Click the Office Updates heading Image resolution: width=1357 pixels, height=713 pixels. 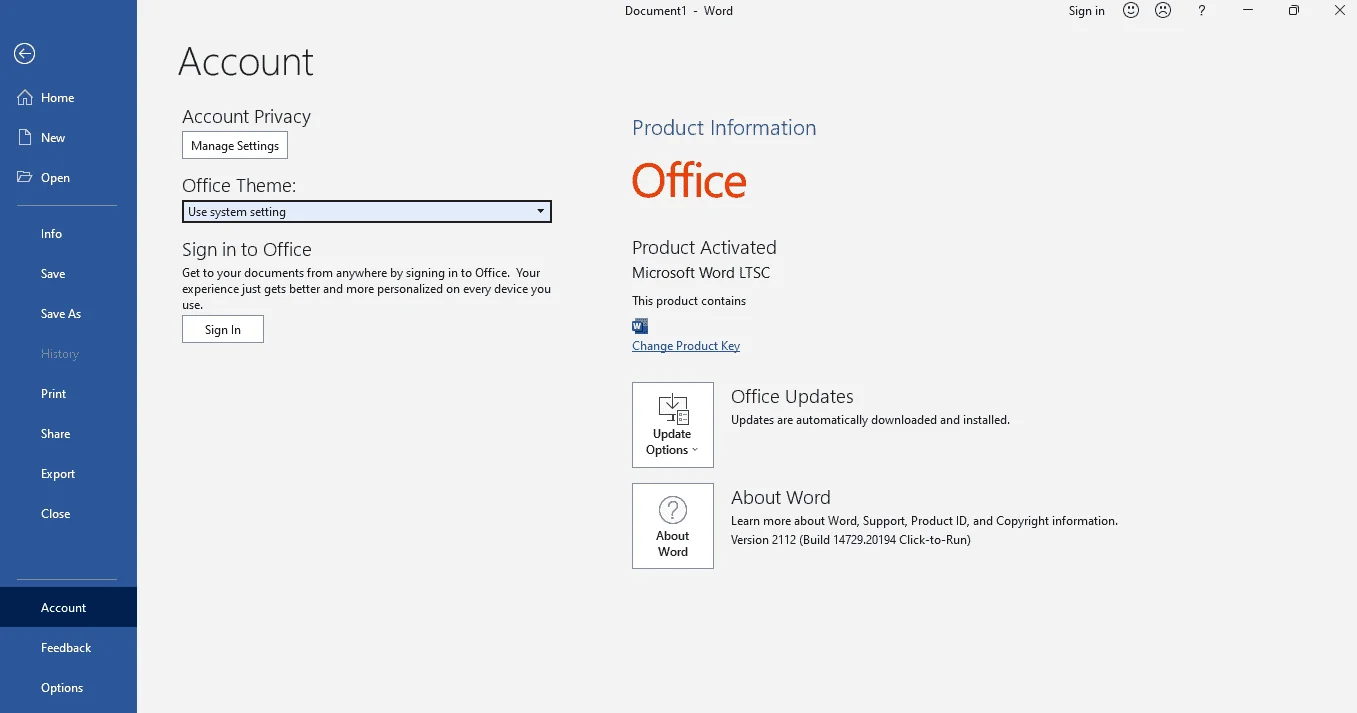[x=792, y=397]
